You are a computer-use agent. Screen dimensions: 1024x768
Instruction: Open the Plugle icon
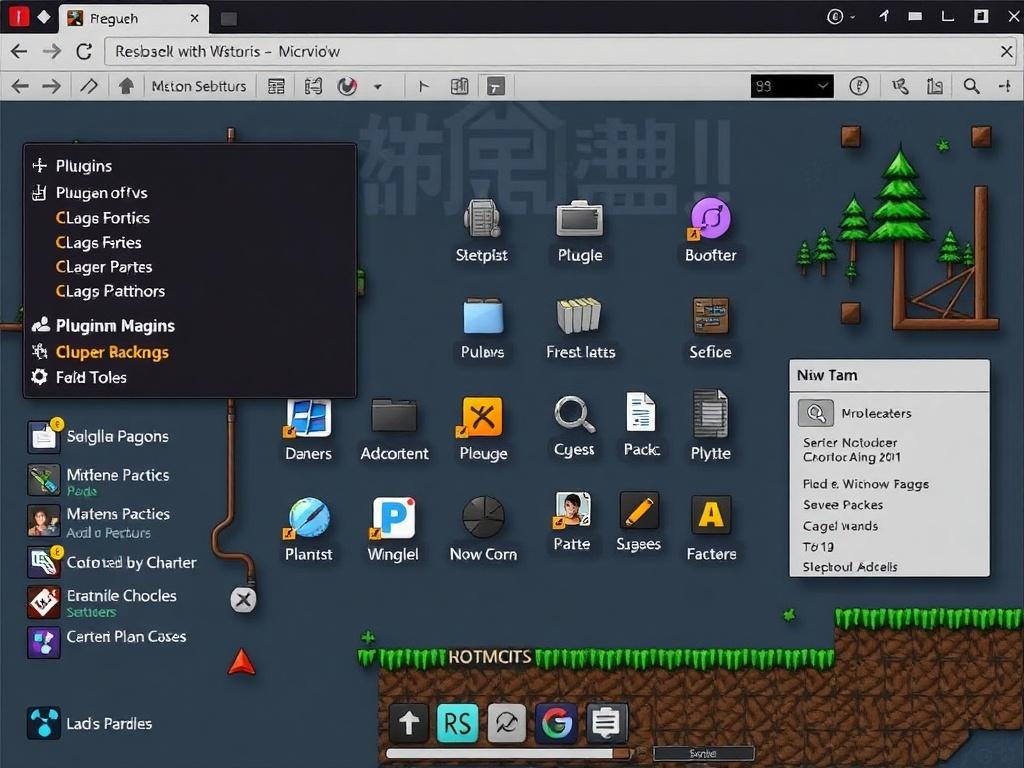coord(579,219)
